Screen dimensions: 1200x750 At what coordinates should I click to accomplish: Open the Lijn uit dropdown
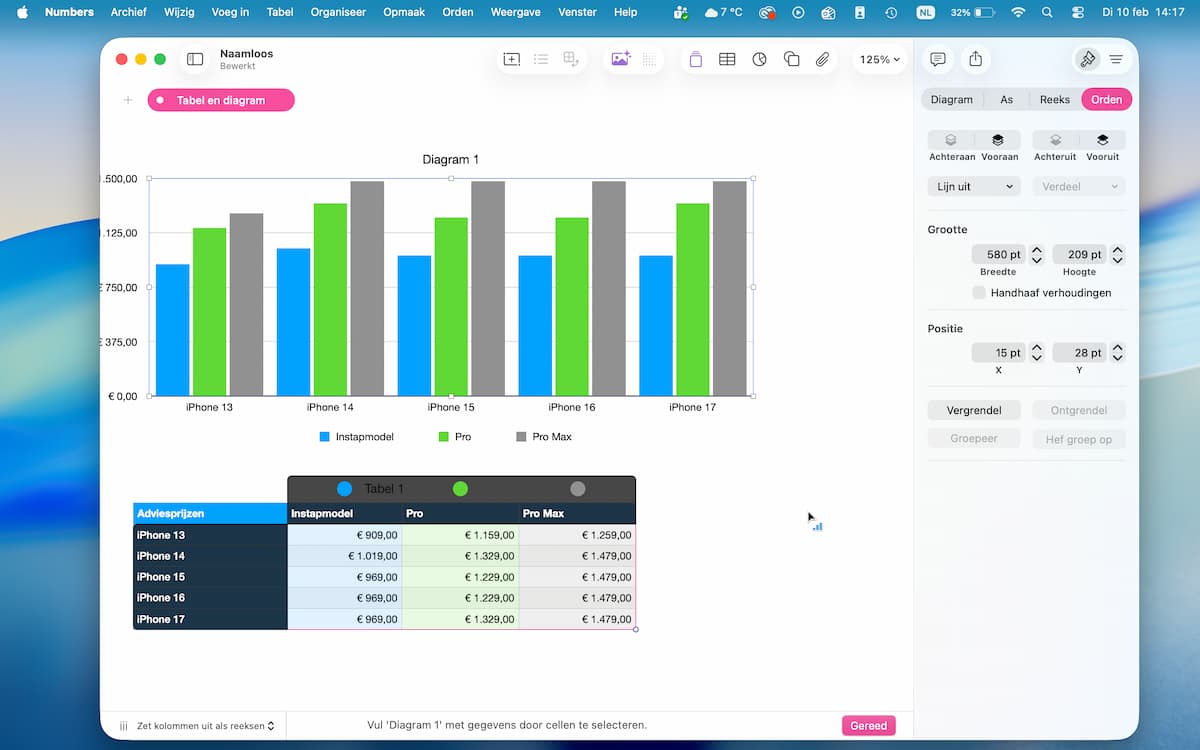pos(973,187)
